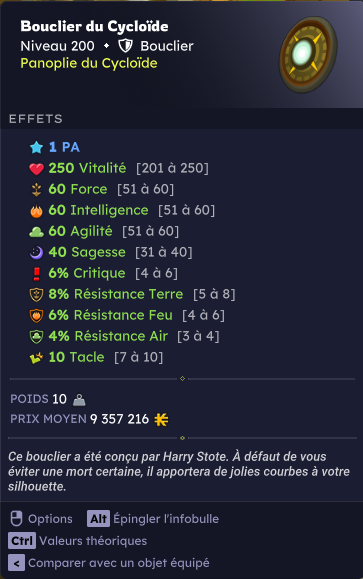Click the Cycloïde shield item image
Viewport: 363px width, 579px height.
click(308, 55)
